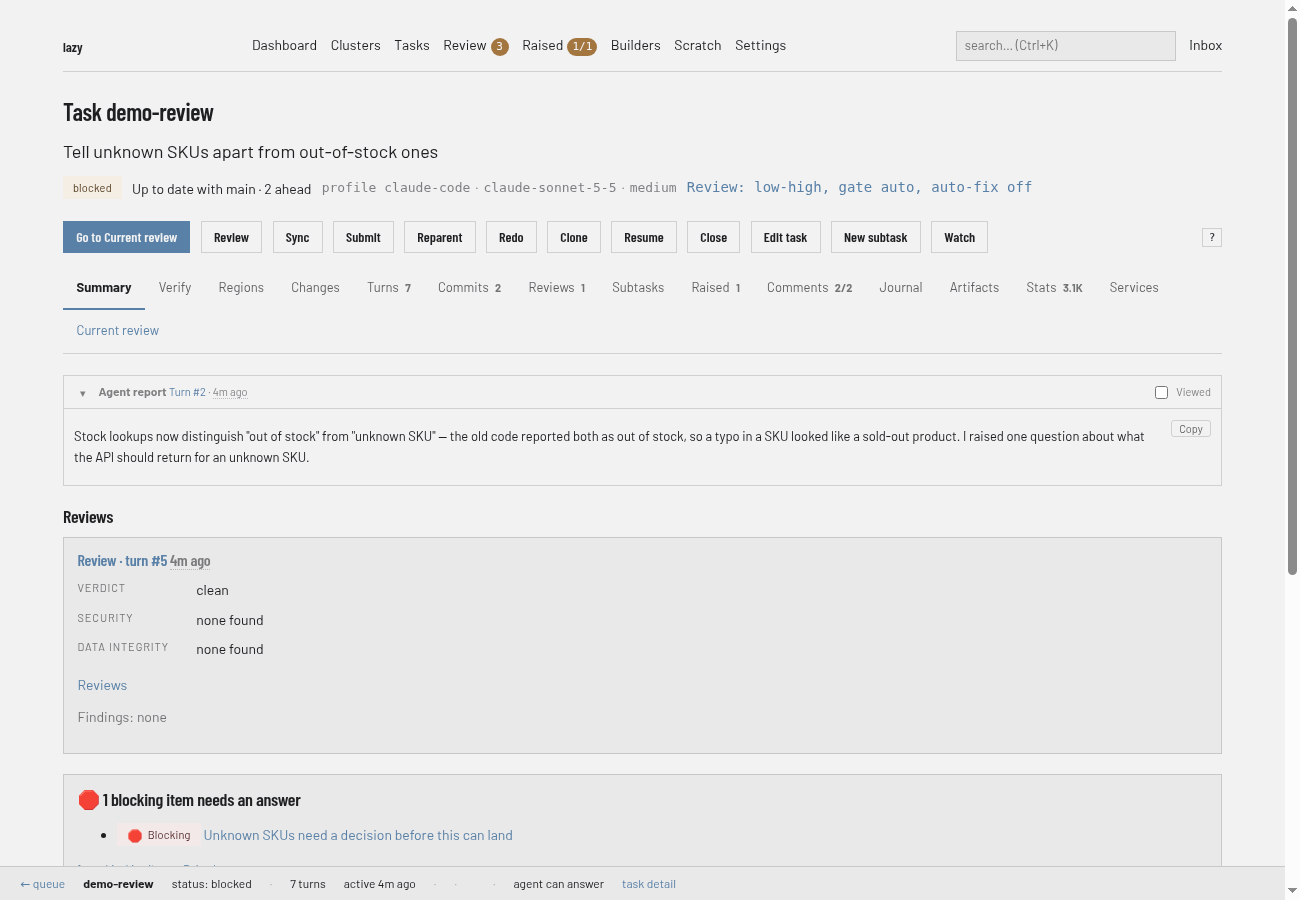Click the Submit button
1300x900 pixels.
(363, 237)
